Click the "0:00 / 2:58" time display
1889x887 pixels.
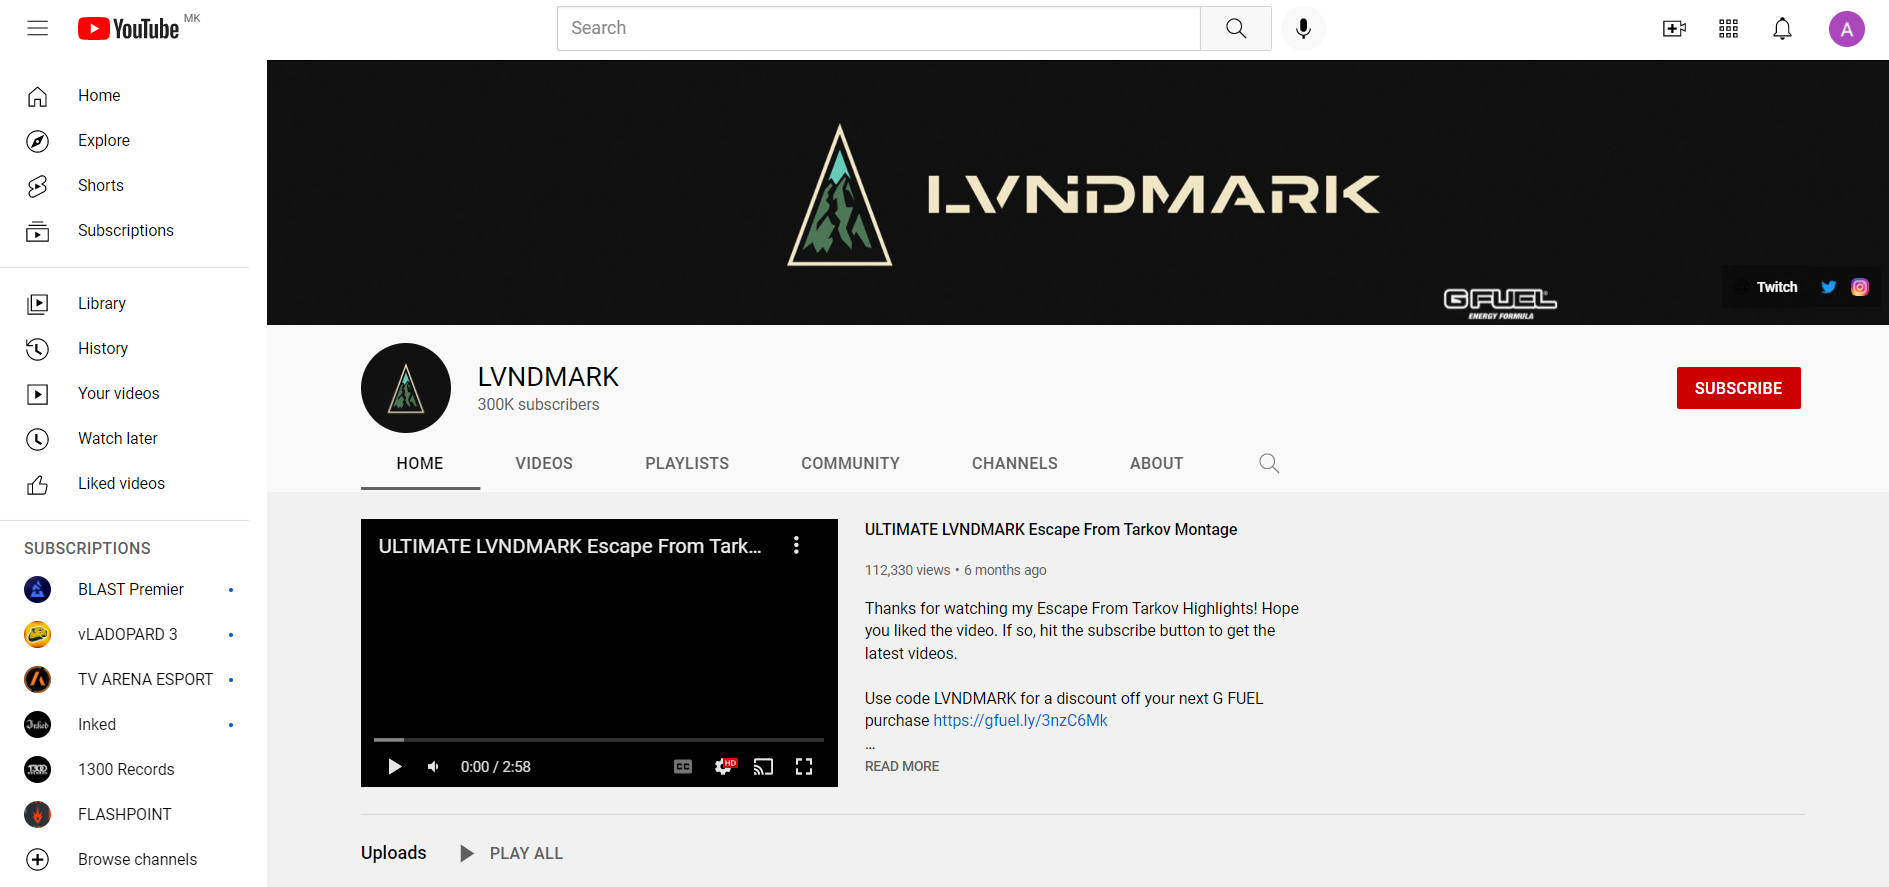pyautogui.click(x=496, y=767)
